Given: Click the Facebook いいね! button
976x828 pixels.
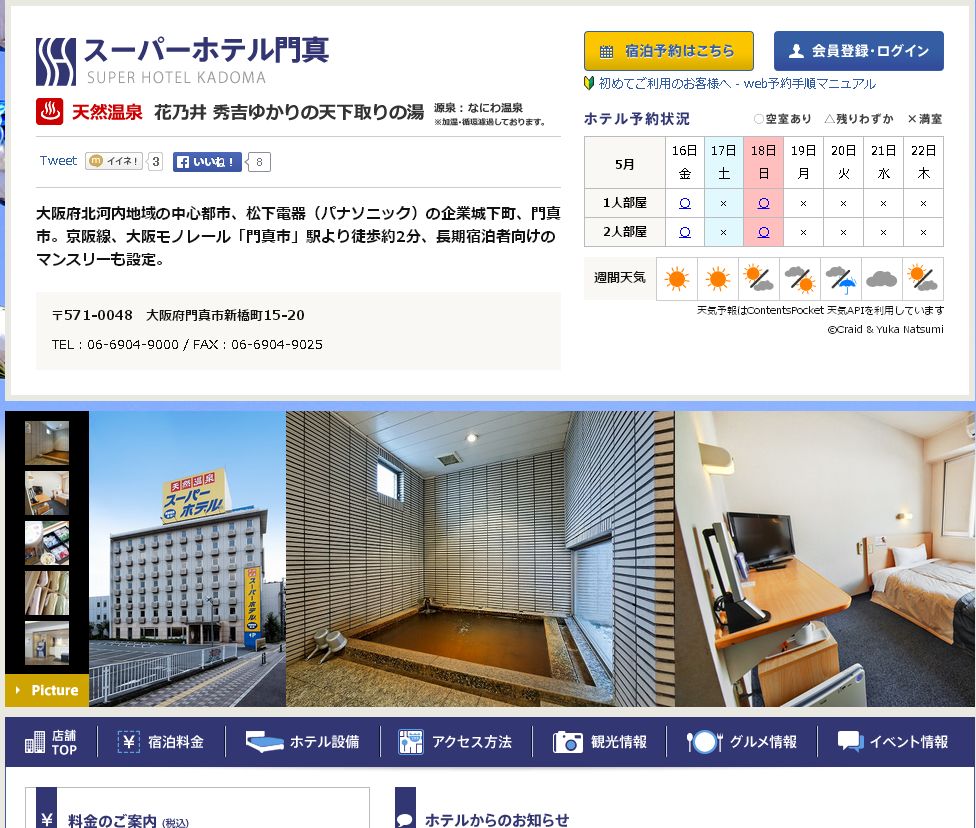Looking at the screenshot, I should pos(207,162).
